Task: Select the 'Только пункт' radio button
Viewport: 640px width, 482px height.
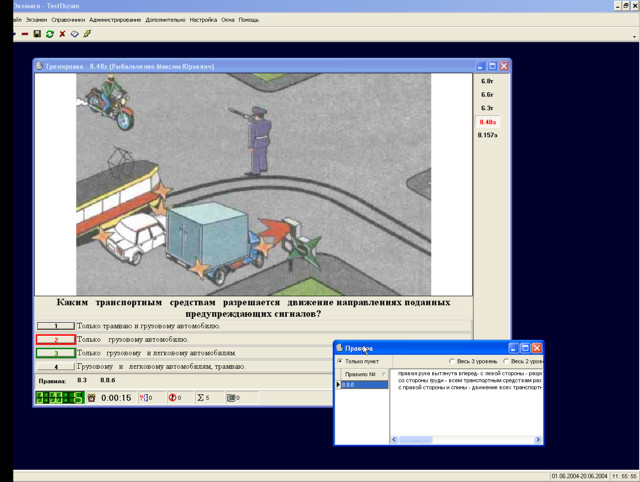Action: [x=340, y=361]
